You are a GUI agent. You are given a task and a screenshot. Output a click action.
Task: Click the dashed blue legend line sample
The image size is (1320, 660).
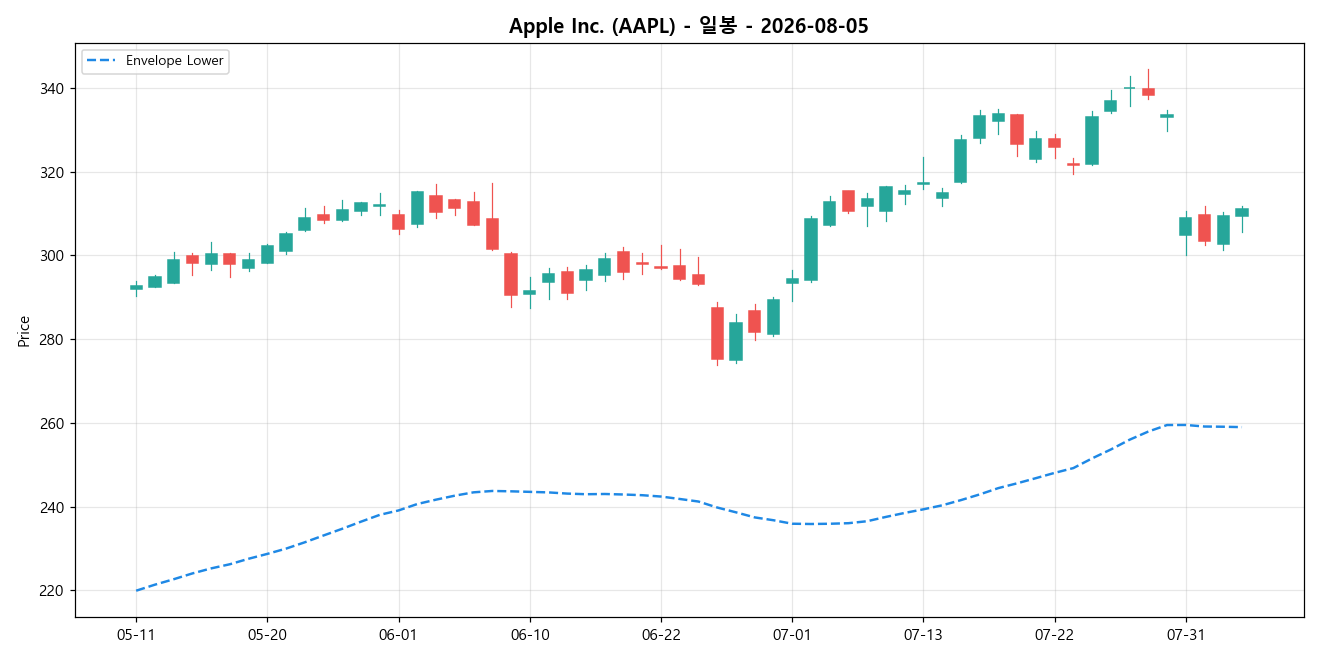pos(101,61)
